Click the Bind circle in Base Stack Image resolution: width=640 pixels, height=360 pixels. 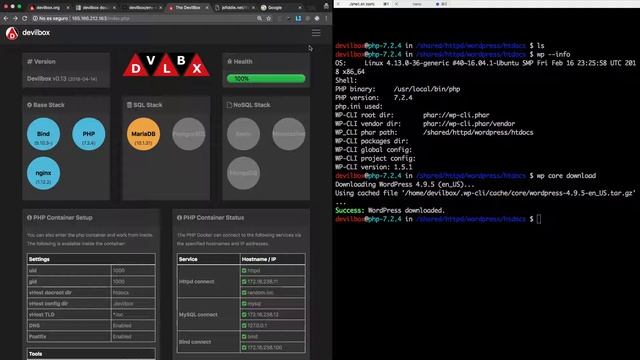coord(43,134)
